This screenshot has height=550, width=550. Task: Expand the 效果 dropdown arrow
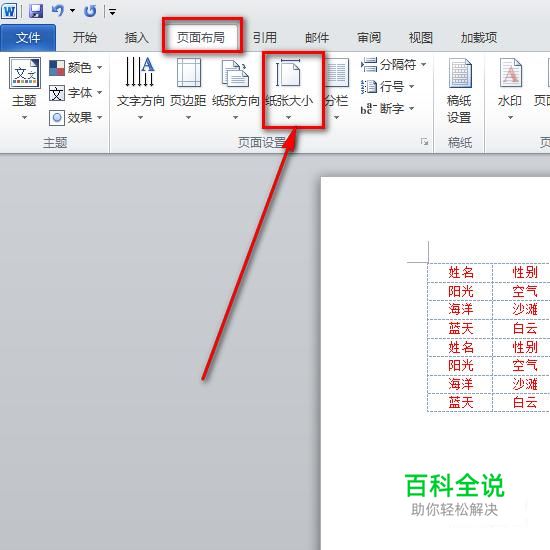point(100,118)
